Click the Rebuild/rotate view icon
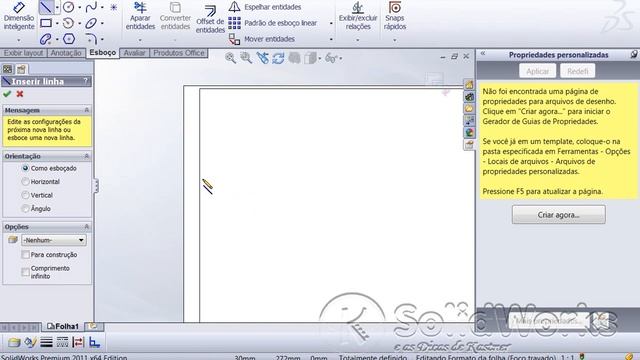Image resolution: width=640 pixels, height=360 pixels. click(278, 58)
